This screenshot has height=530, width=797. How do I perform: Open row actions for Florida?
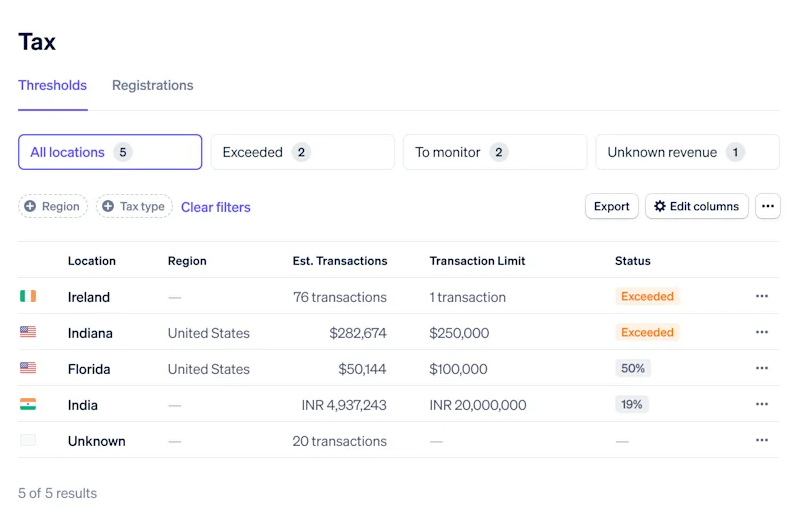pos(761,368)
